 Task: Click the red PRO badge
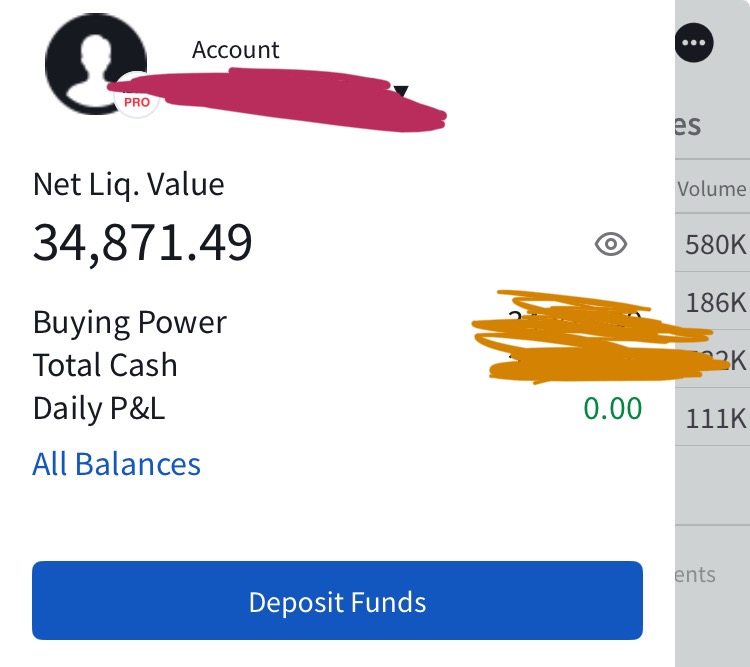137,101
